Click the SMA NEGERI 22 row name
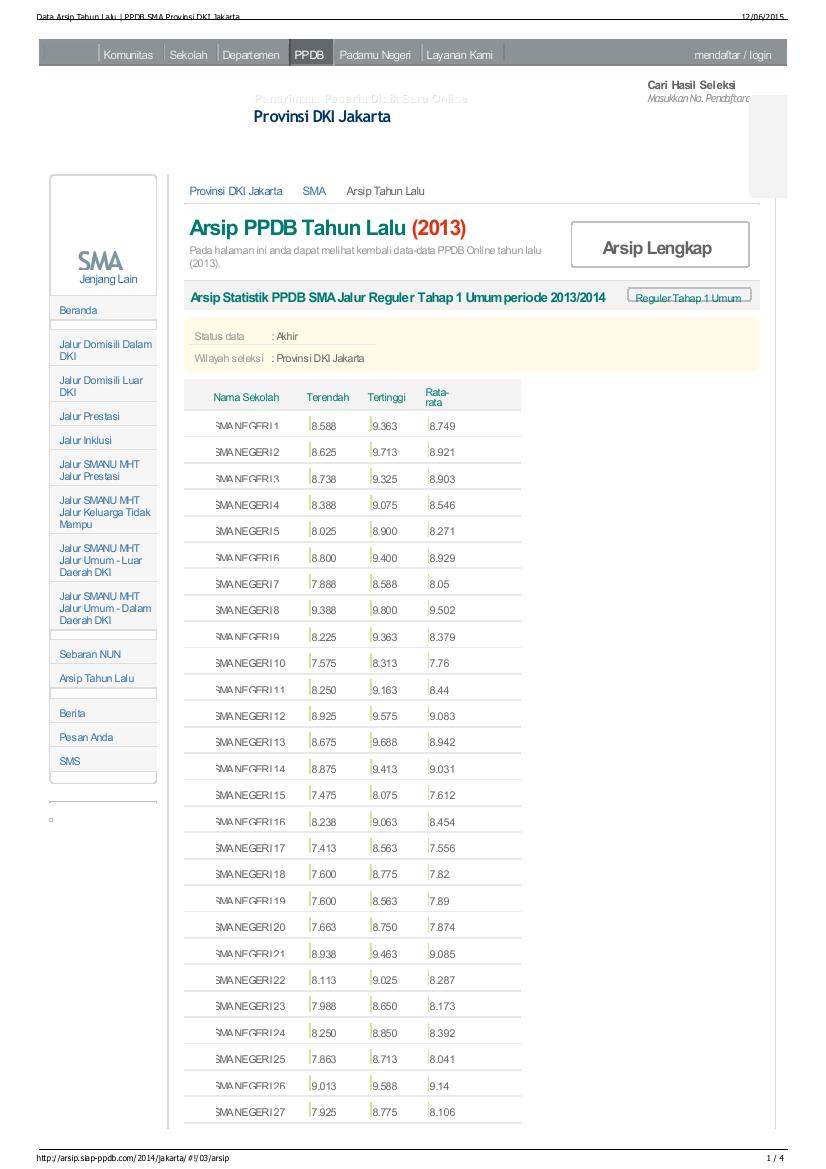 click(250, 980)
